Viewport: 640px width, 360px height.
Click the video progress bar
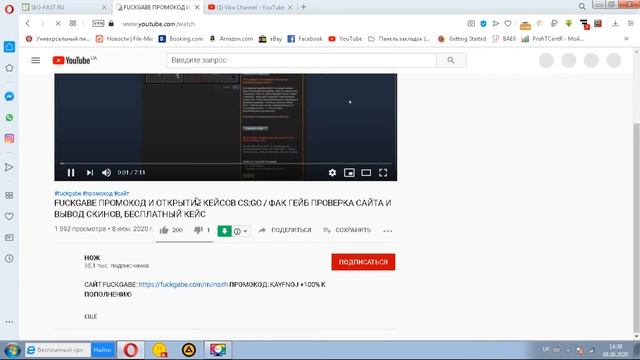tap(225, 163)
